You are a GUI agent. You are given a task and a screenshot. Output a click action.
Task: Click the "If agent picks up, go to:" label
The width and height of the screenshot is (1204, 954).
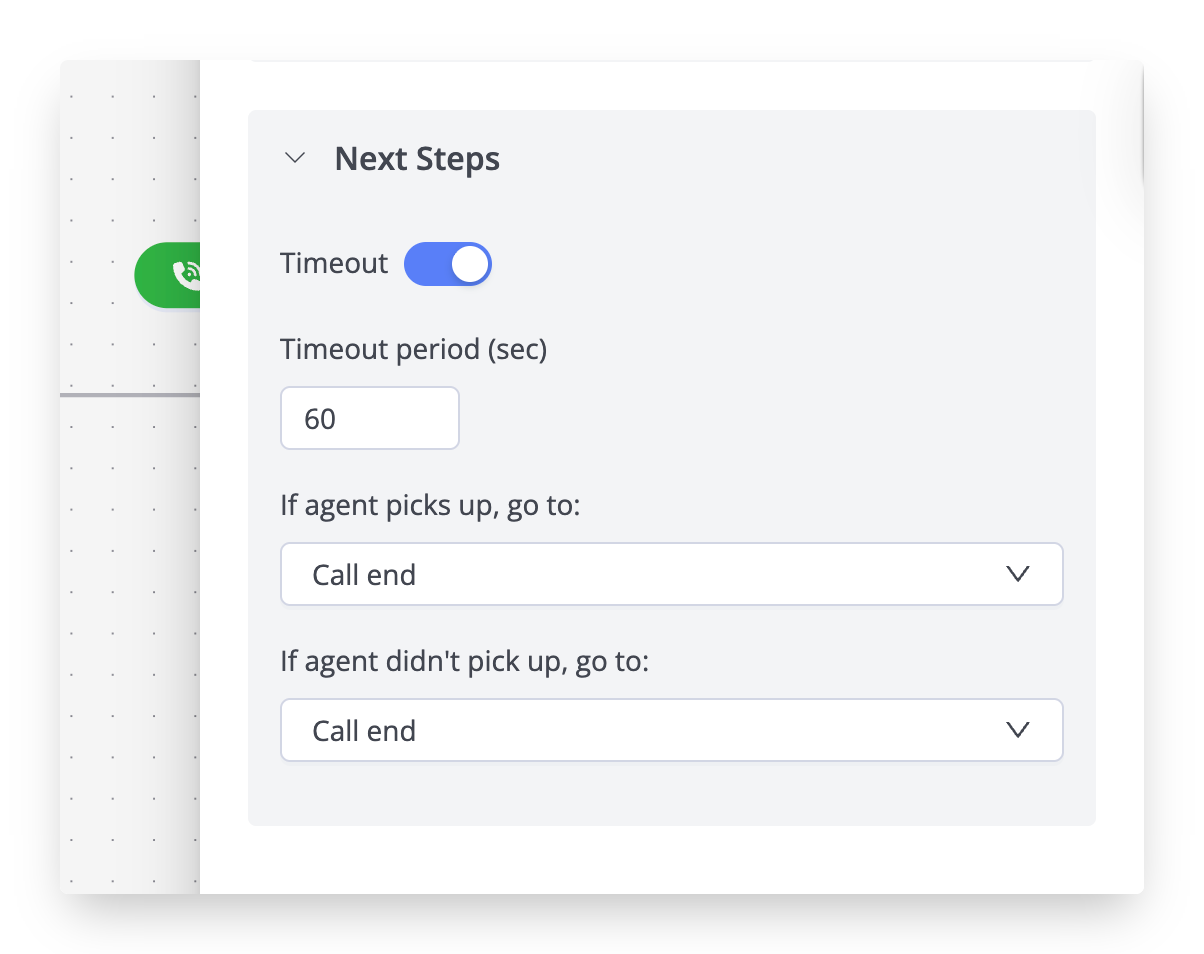430,506
